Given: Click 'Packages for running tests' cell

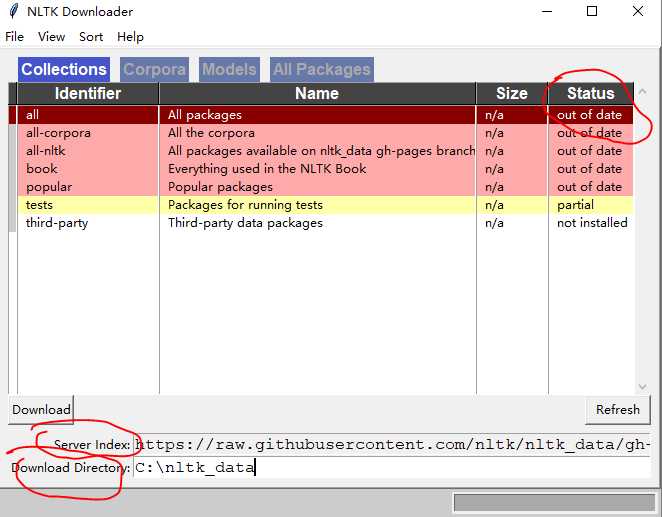Looking at the screenshot, I should click(x=317, y=205).
